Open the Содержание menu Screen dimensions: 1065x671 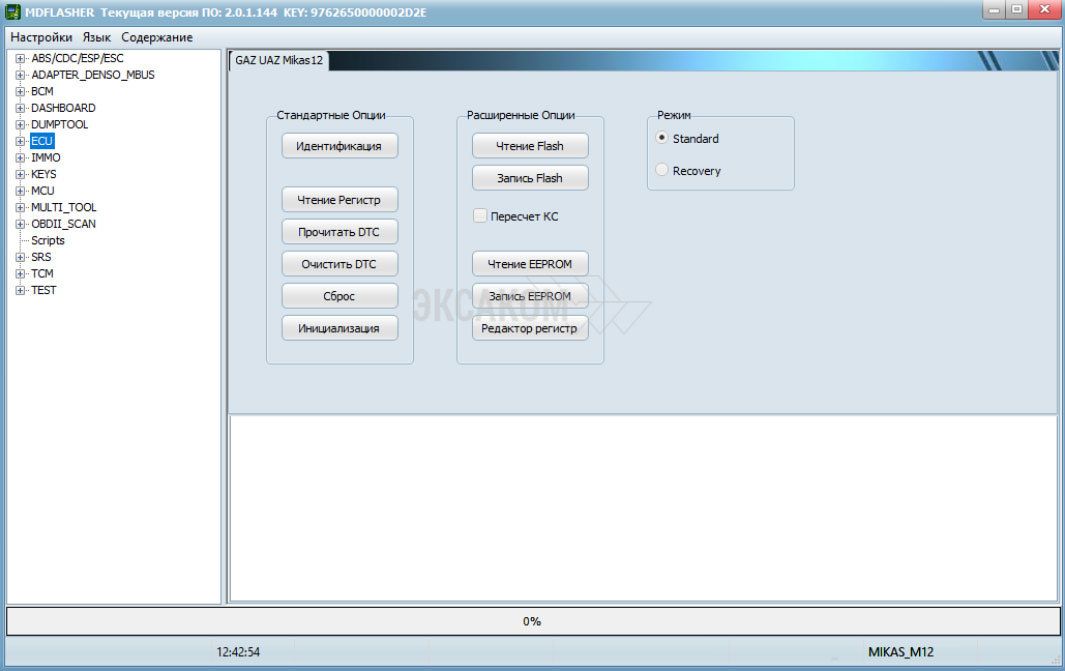(157, 37)
